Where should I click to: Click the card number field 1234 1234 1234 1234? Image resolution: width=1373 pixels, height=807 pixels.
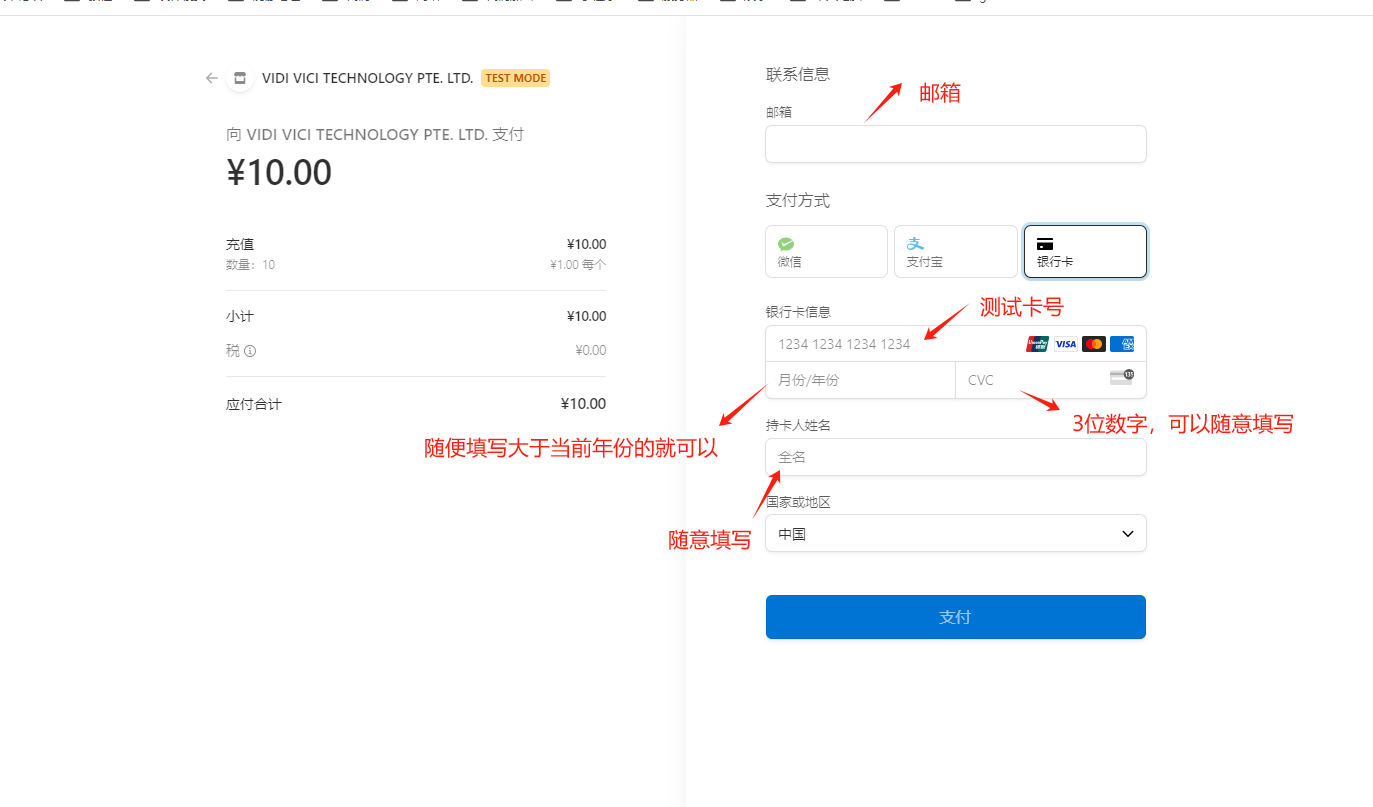coord(956,344)
